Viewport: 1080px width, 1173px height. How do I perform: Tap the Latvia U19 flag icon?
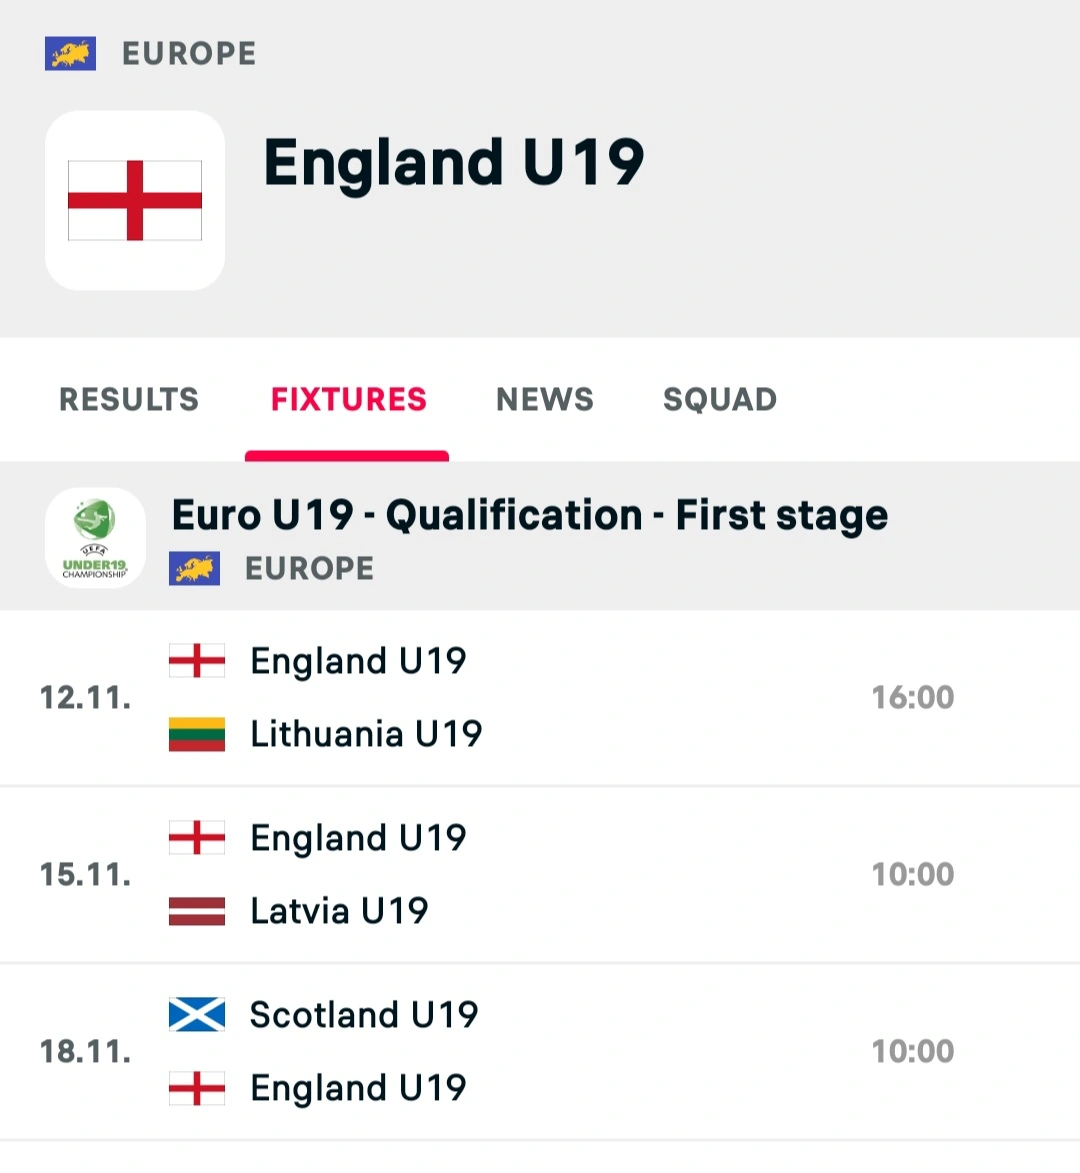click(x=197, y=911)
